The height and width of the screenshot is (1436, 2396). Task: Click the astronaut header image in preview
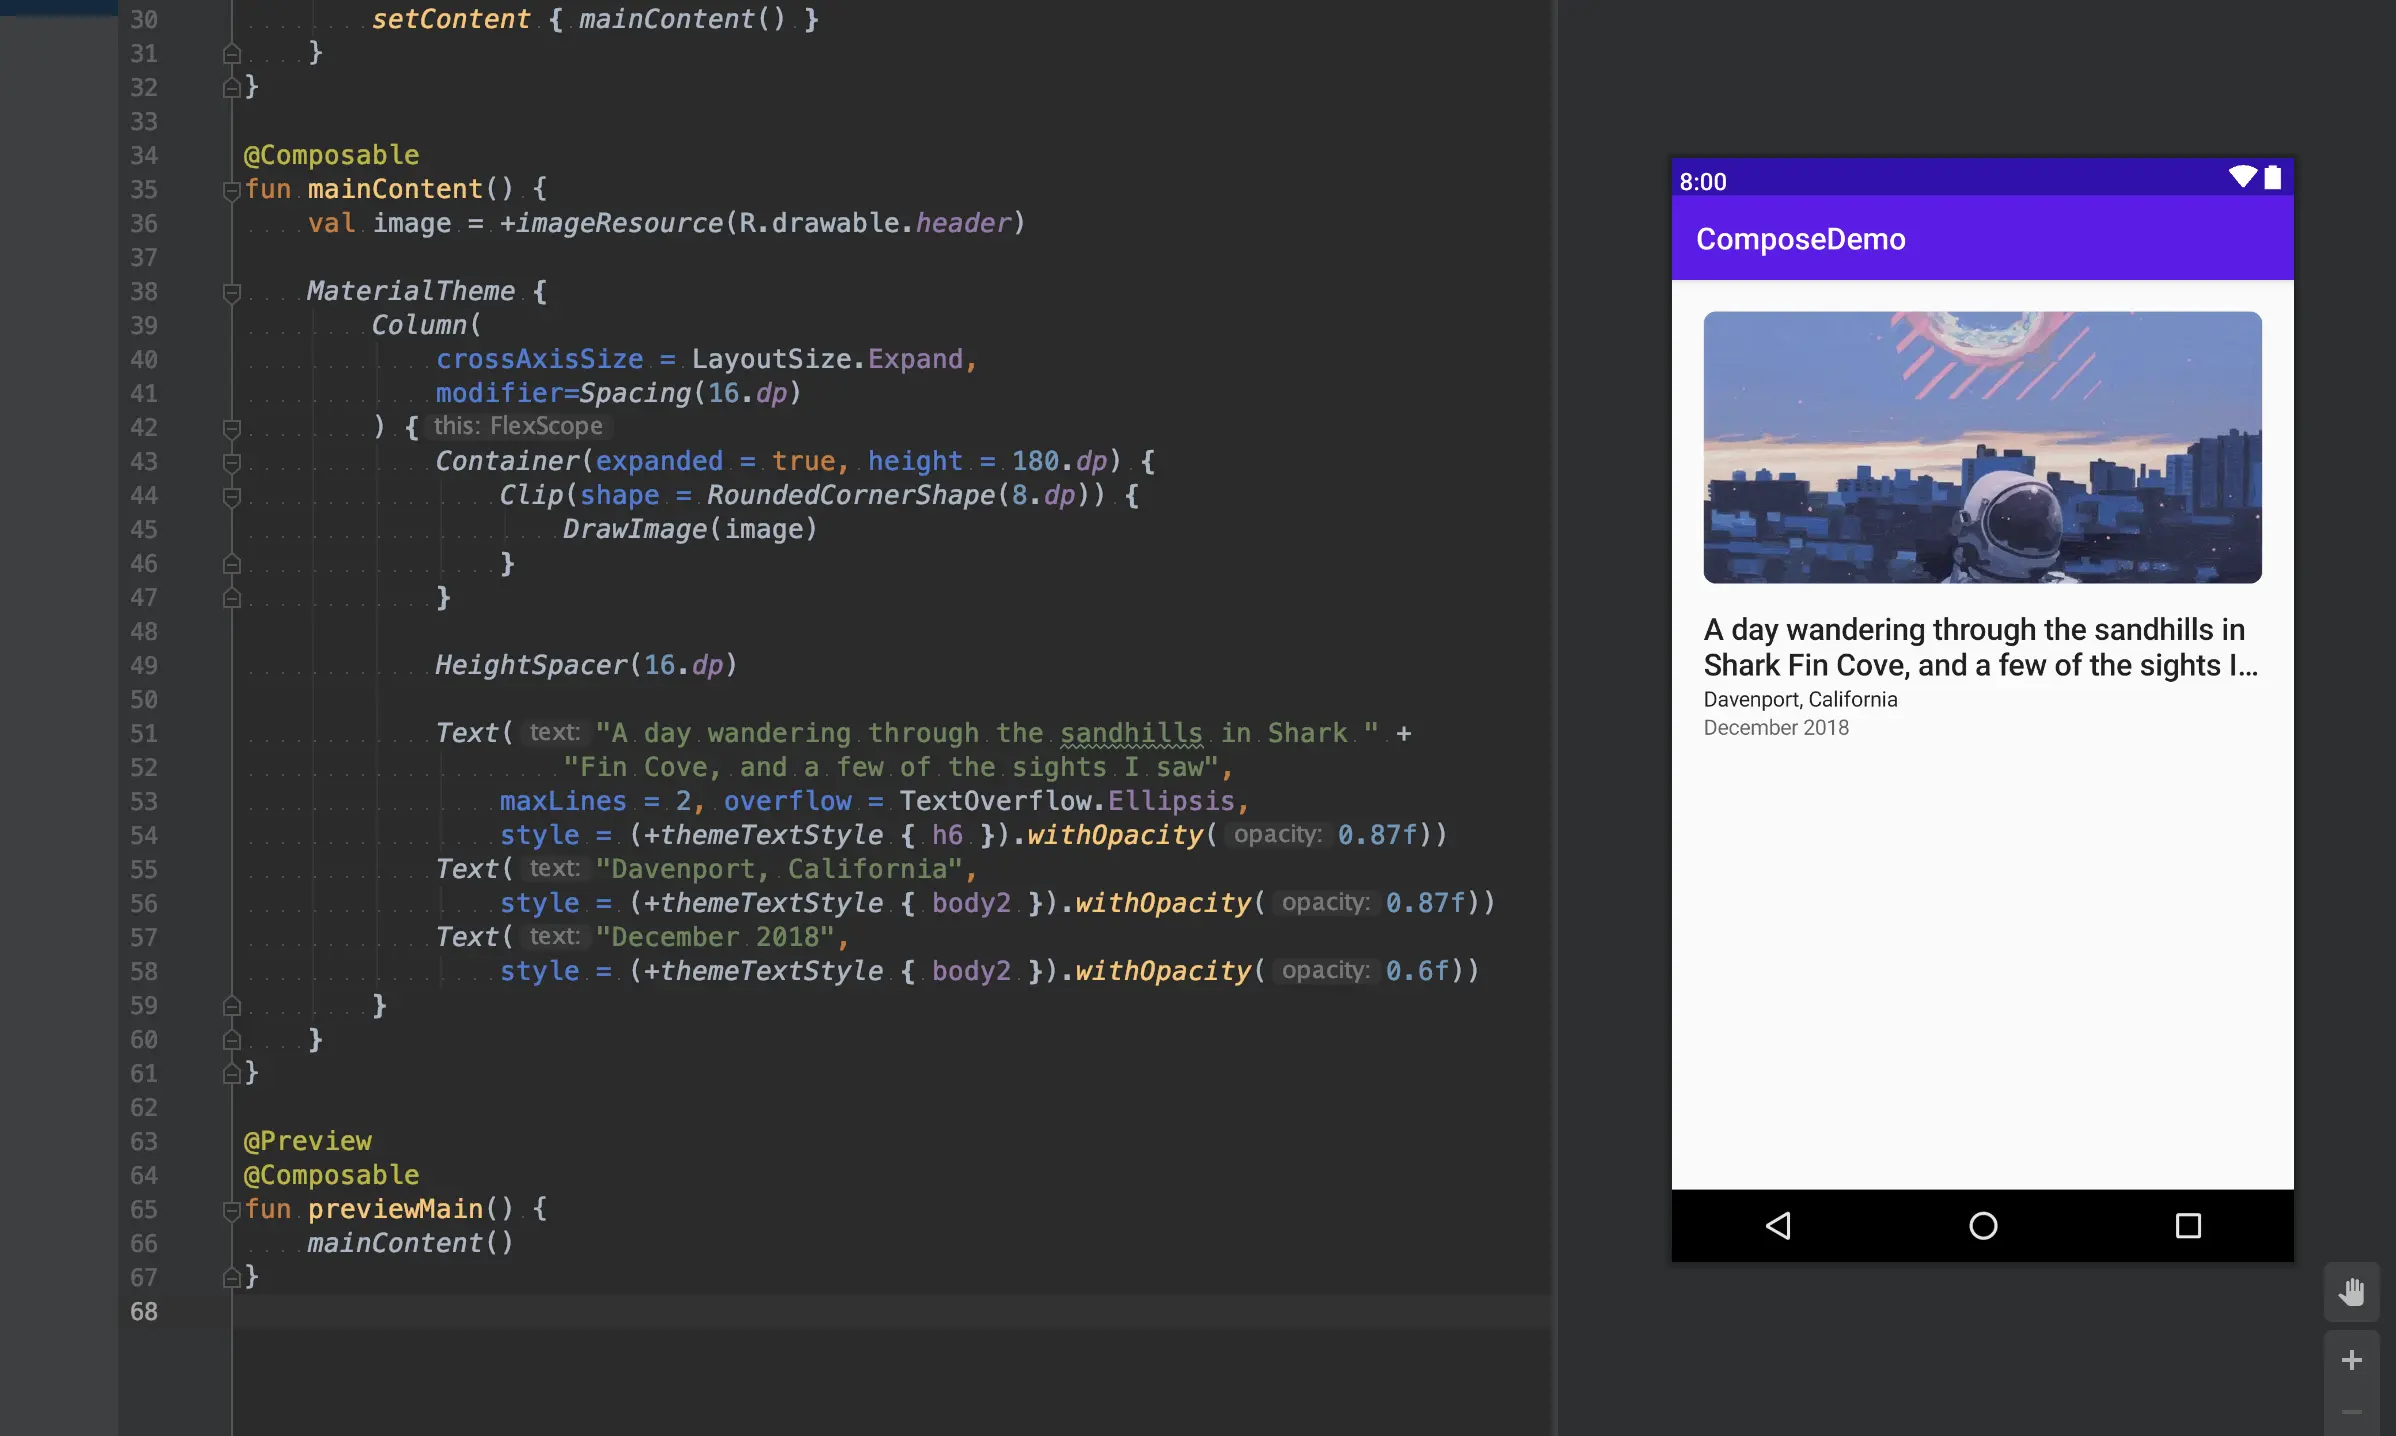click(x=1982, y=447)
